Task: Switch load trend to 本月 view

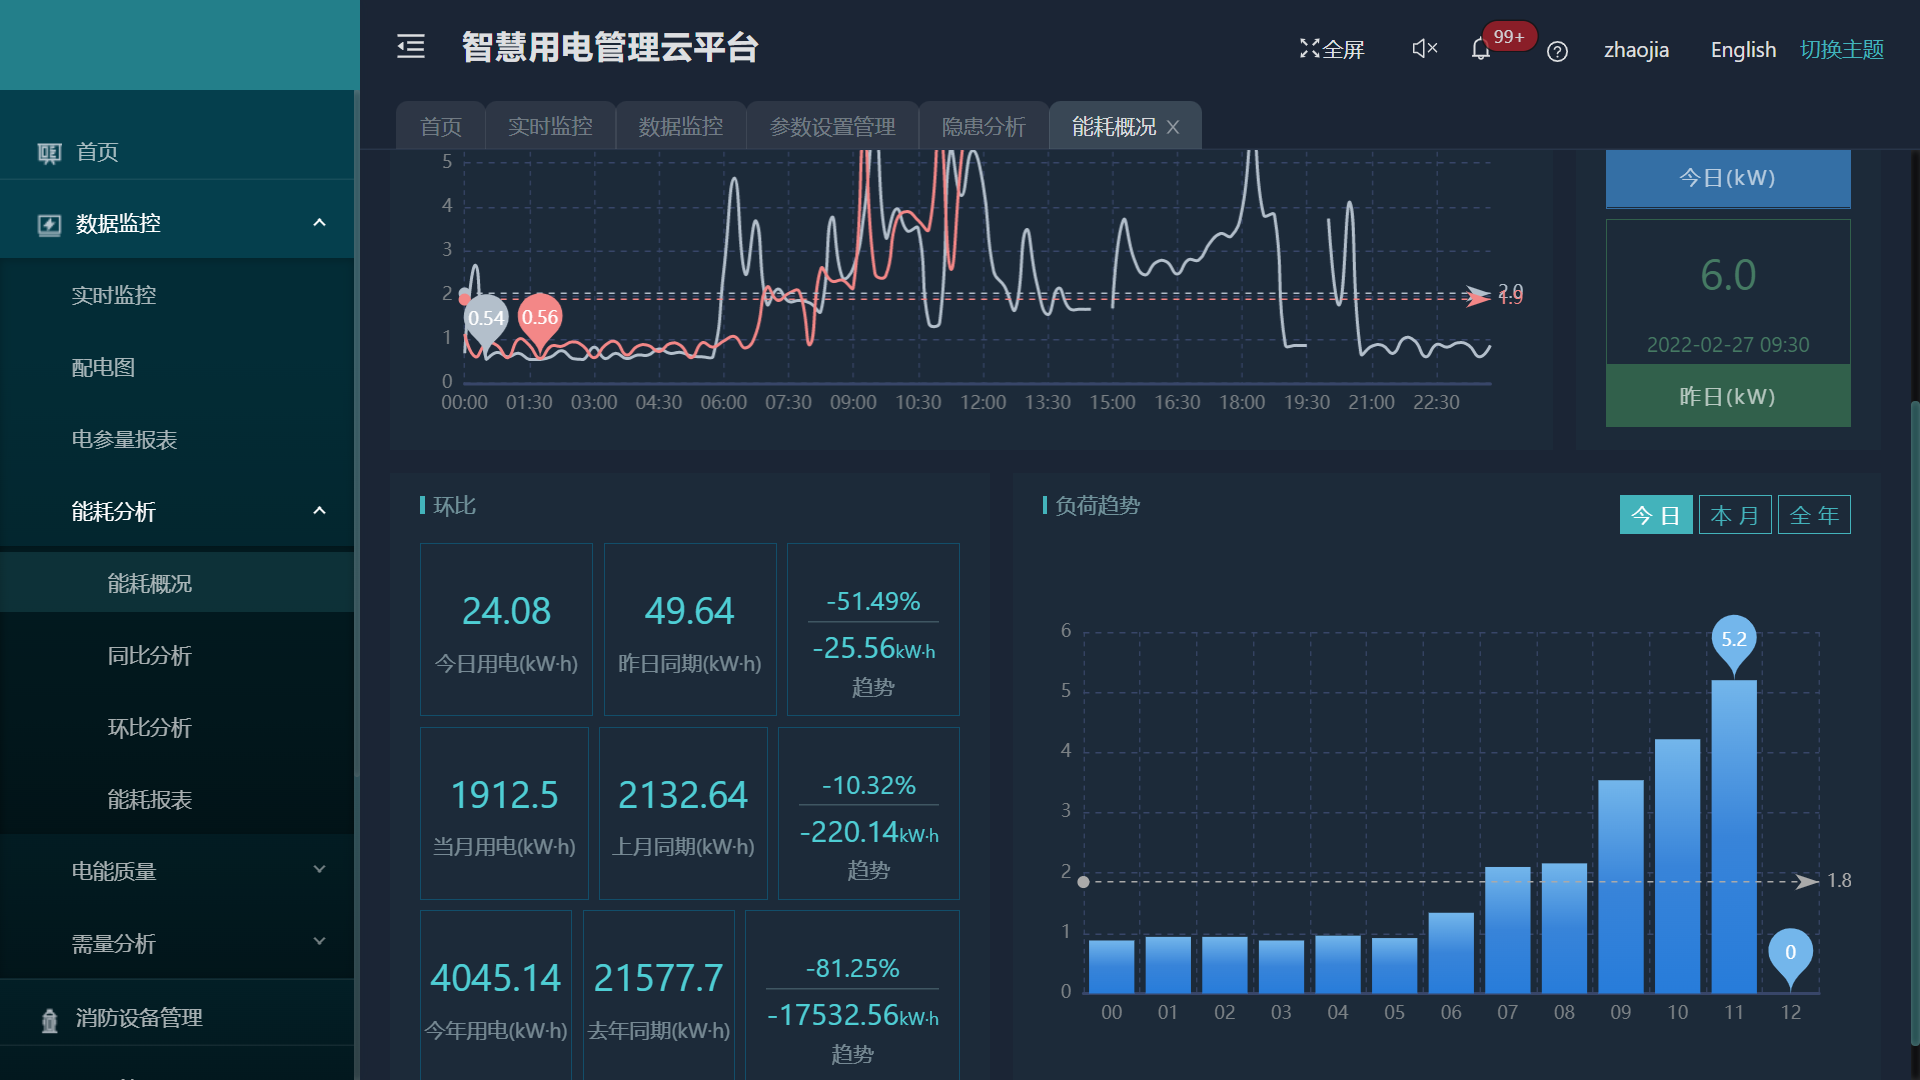Action: [1734, 515]
